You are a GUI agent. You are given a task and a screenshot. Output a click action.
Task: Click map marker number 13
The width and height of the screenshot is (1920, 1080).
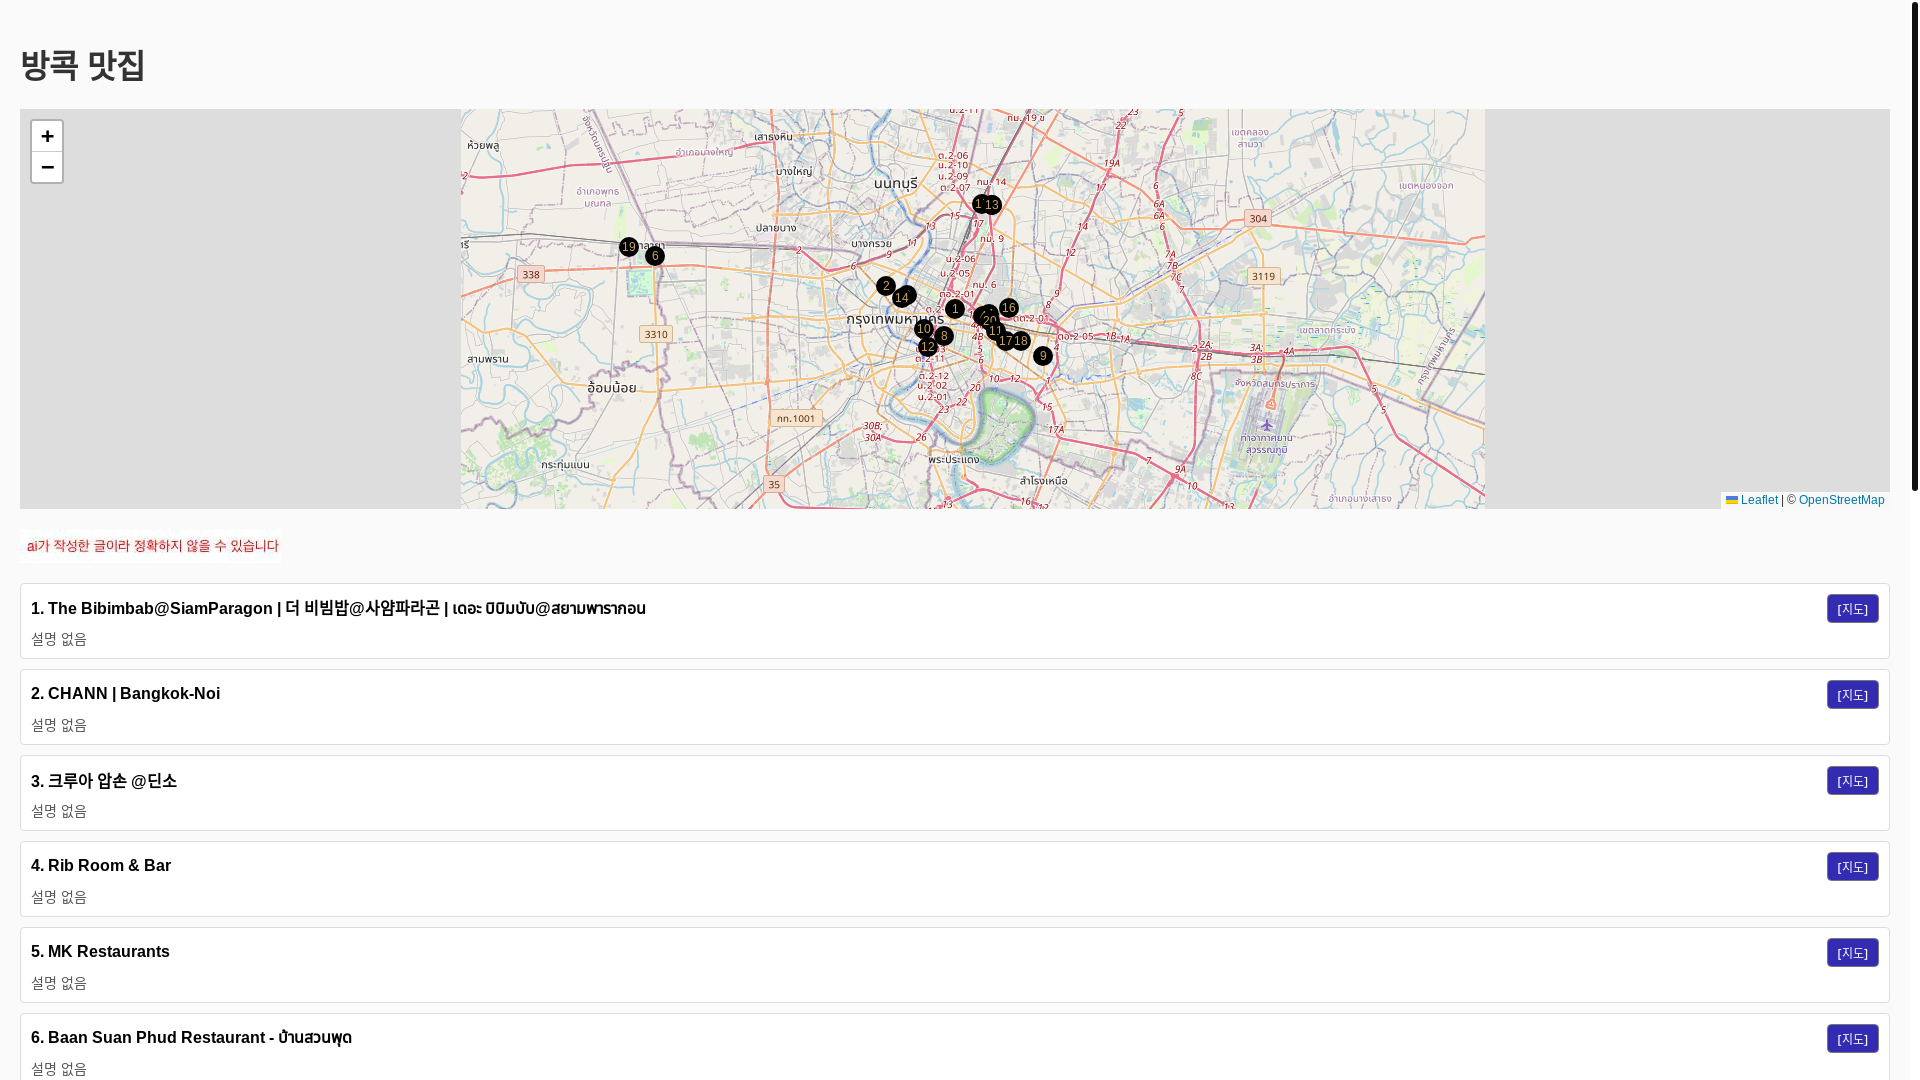(x=992, y=205)
